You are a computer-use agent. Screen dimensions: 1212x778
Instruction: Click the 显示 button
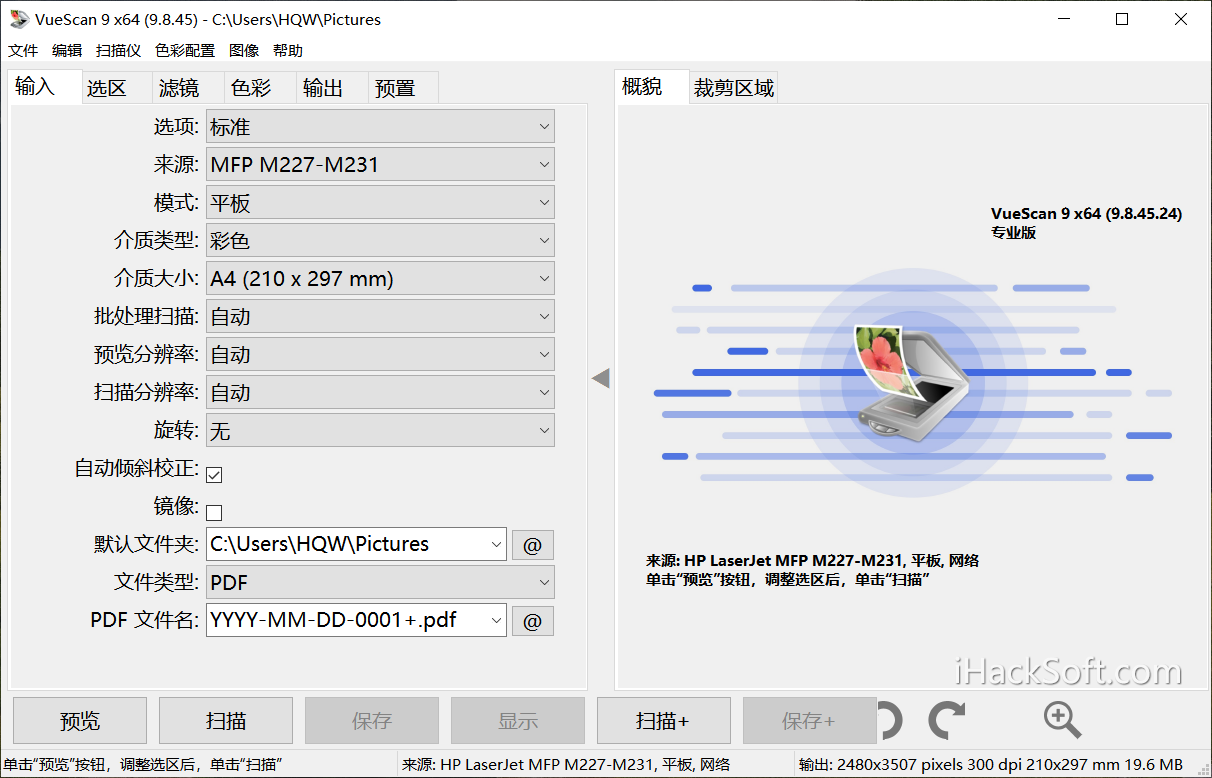(x=518, y=721)
